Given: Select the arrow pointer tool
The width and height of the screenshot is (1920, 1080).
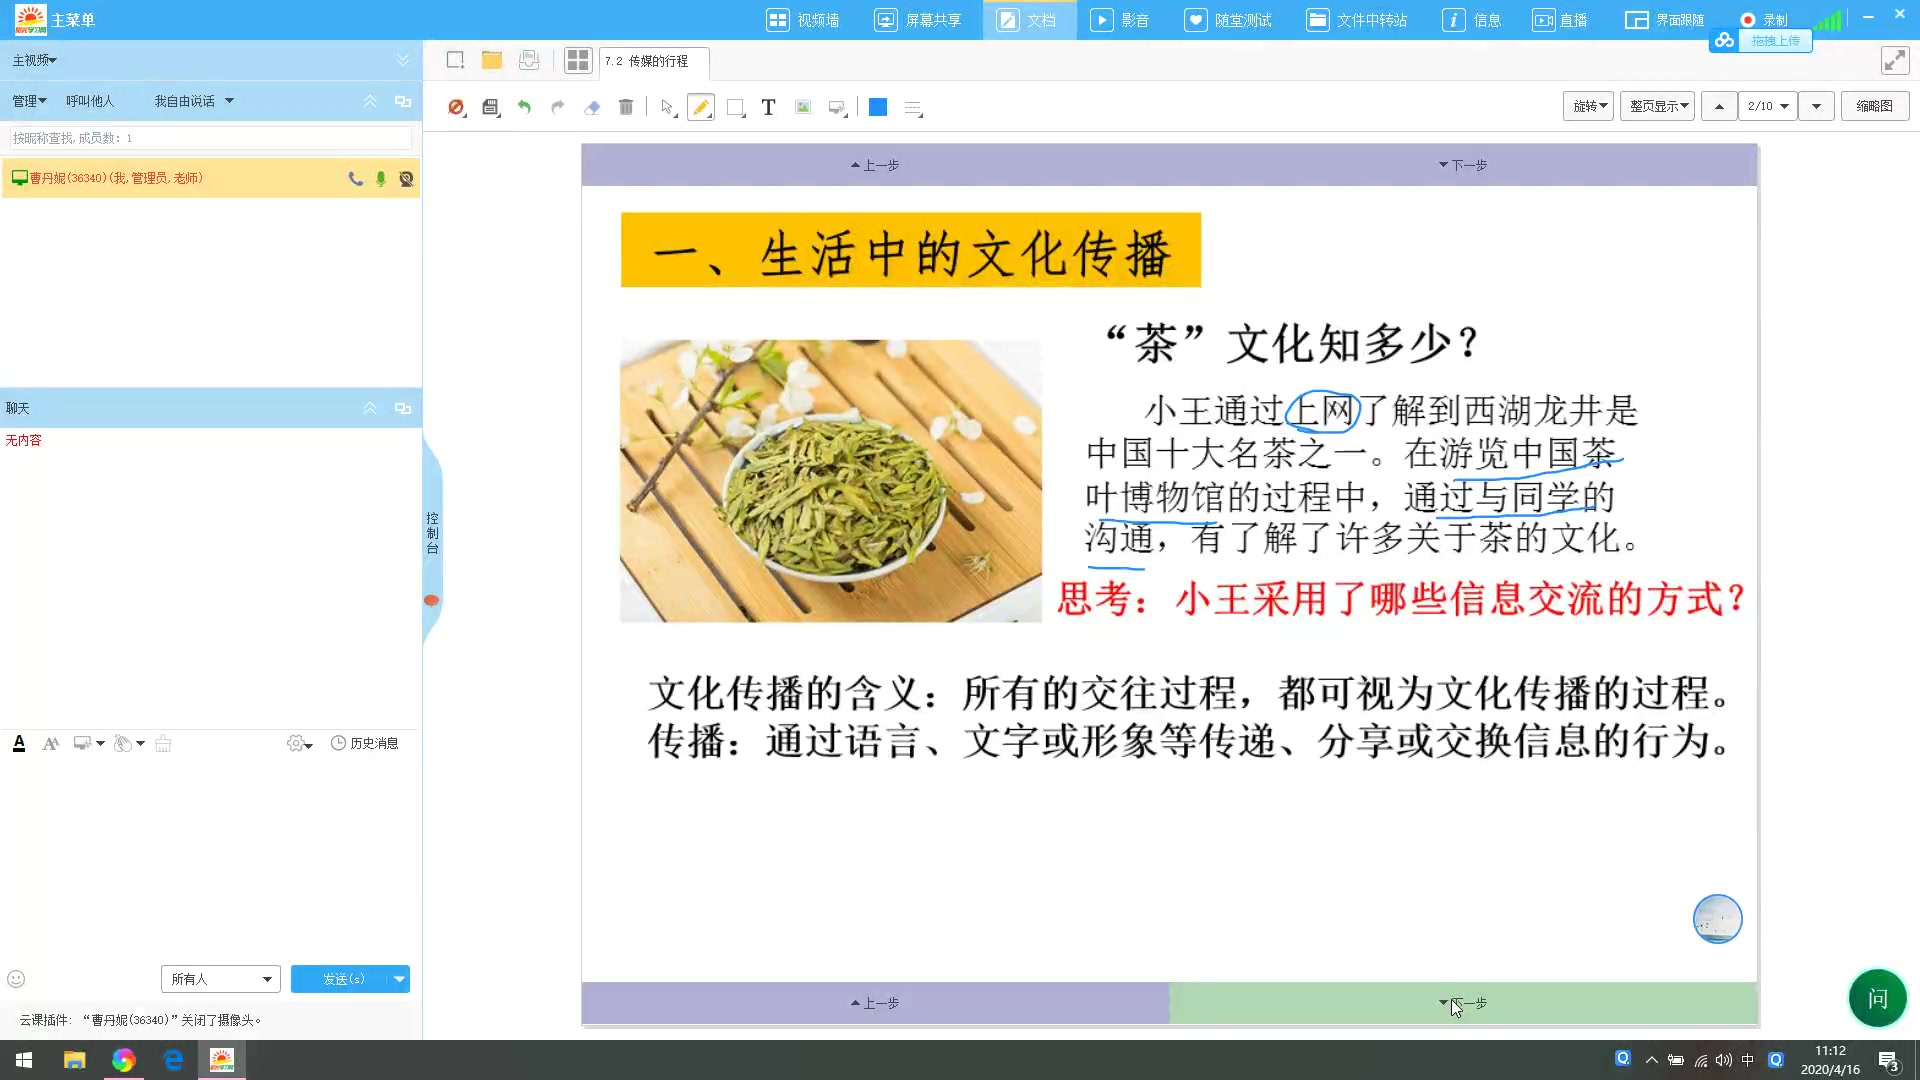Looking at the screenshot, I should coord(668,107).
